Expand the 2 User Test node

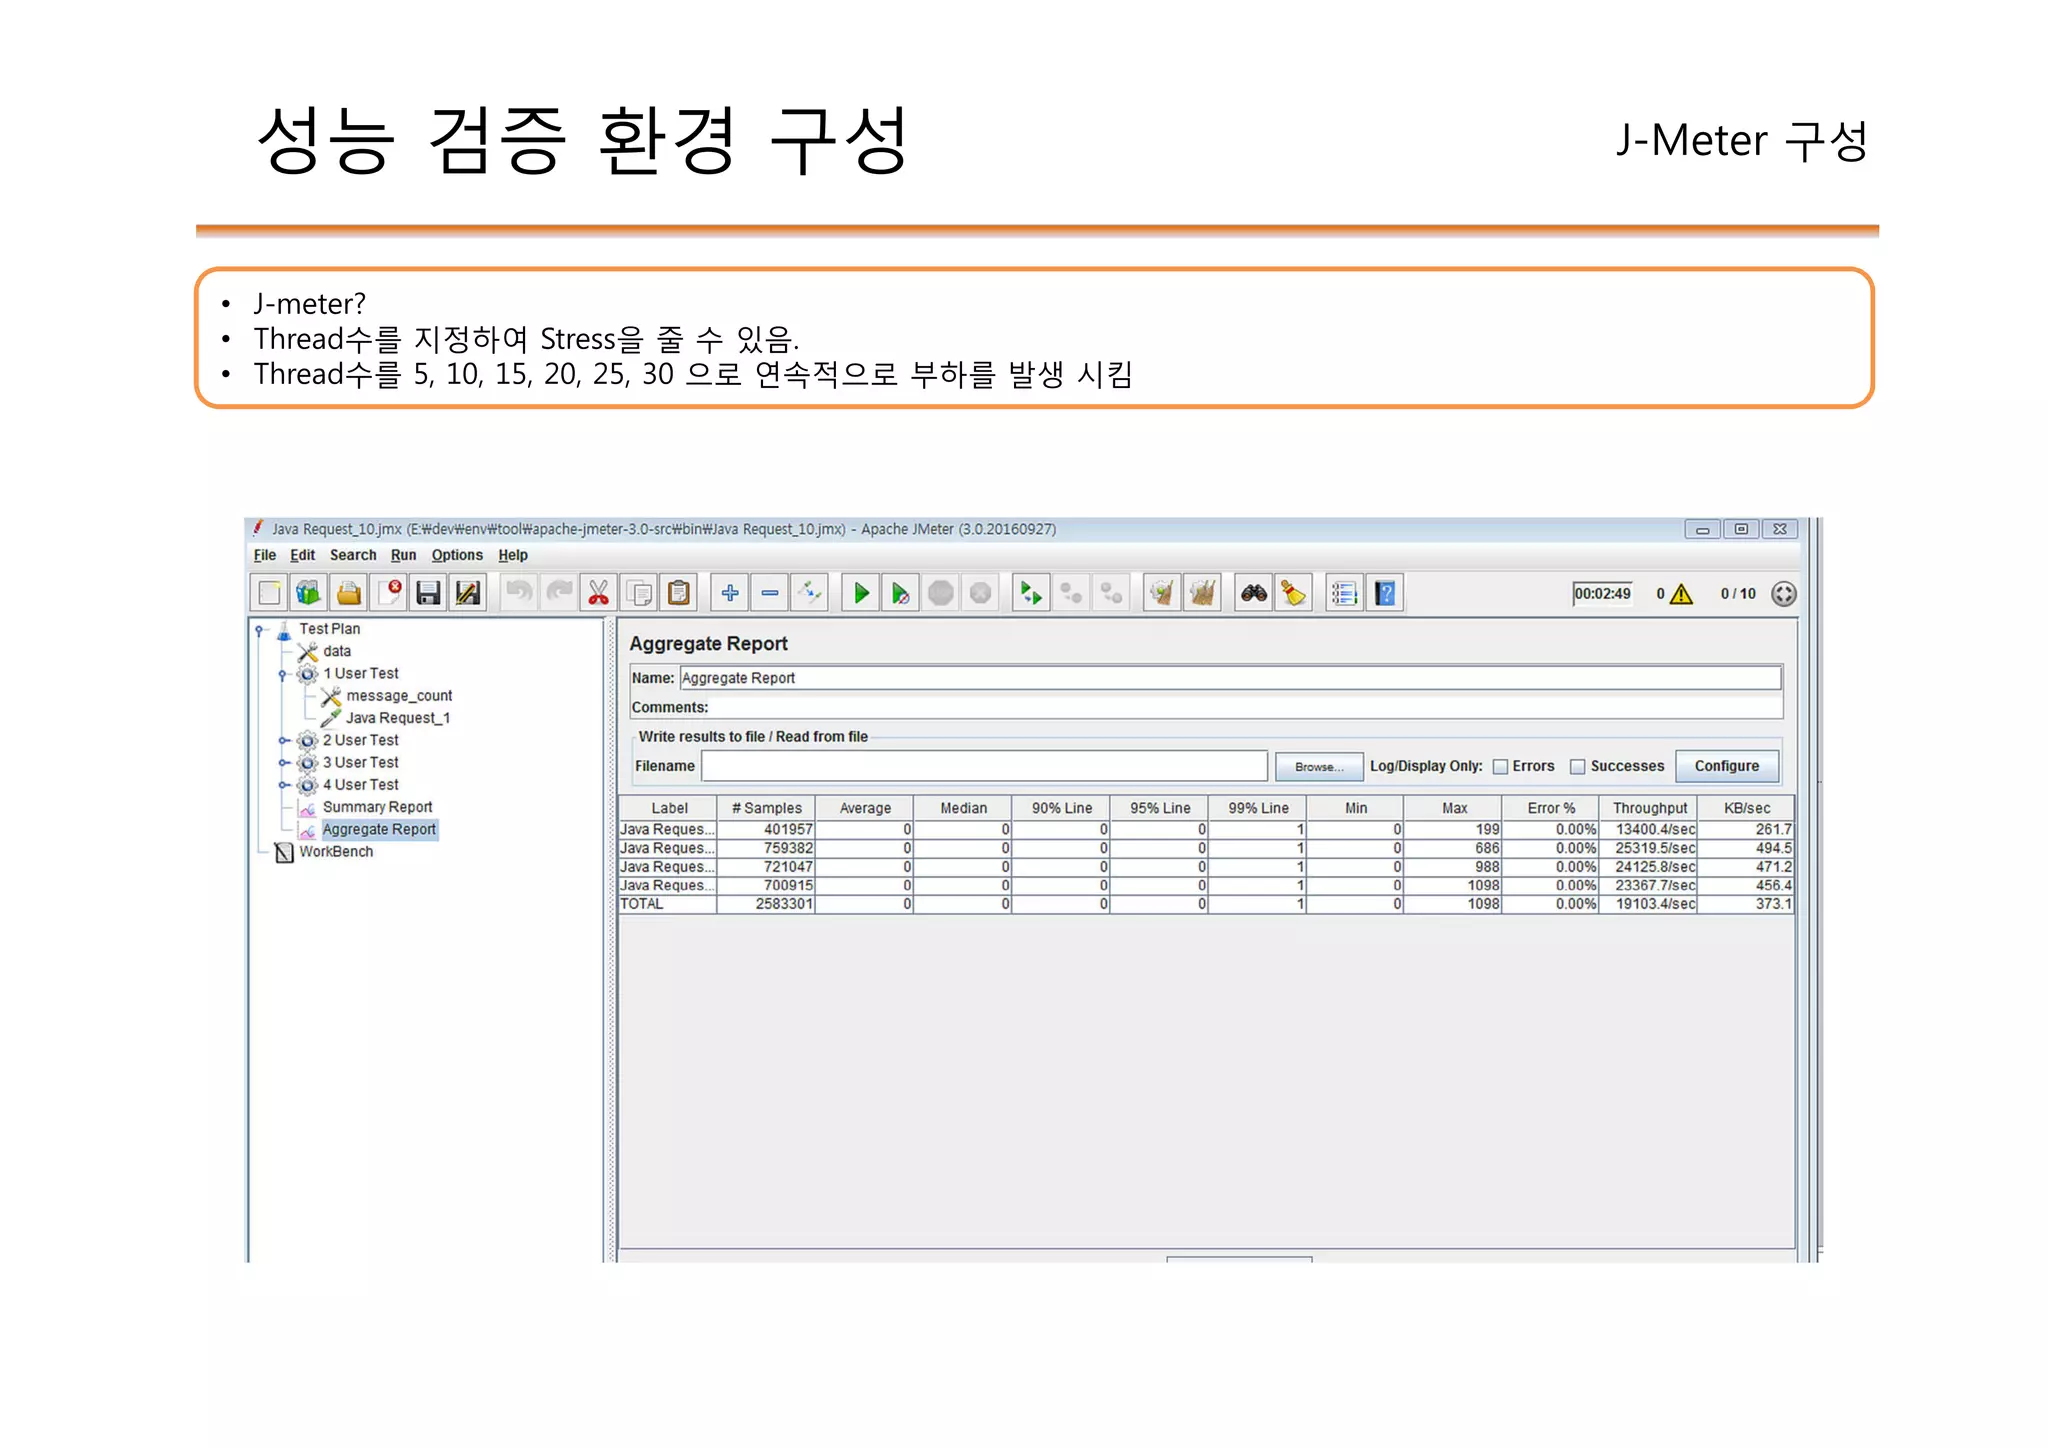[x=283, y=741]
